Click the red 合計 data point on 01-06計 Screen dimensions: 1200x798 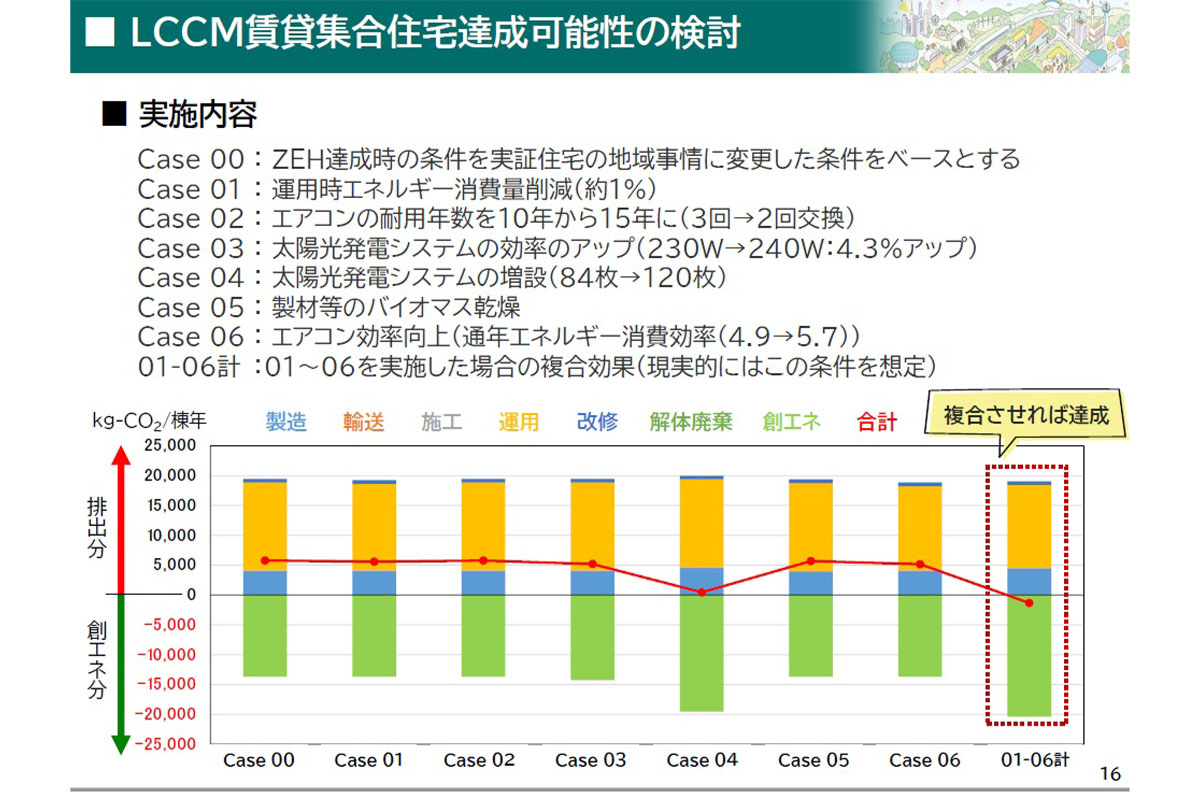point(1029,602)
